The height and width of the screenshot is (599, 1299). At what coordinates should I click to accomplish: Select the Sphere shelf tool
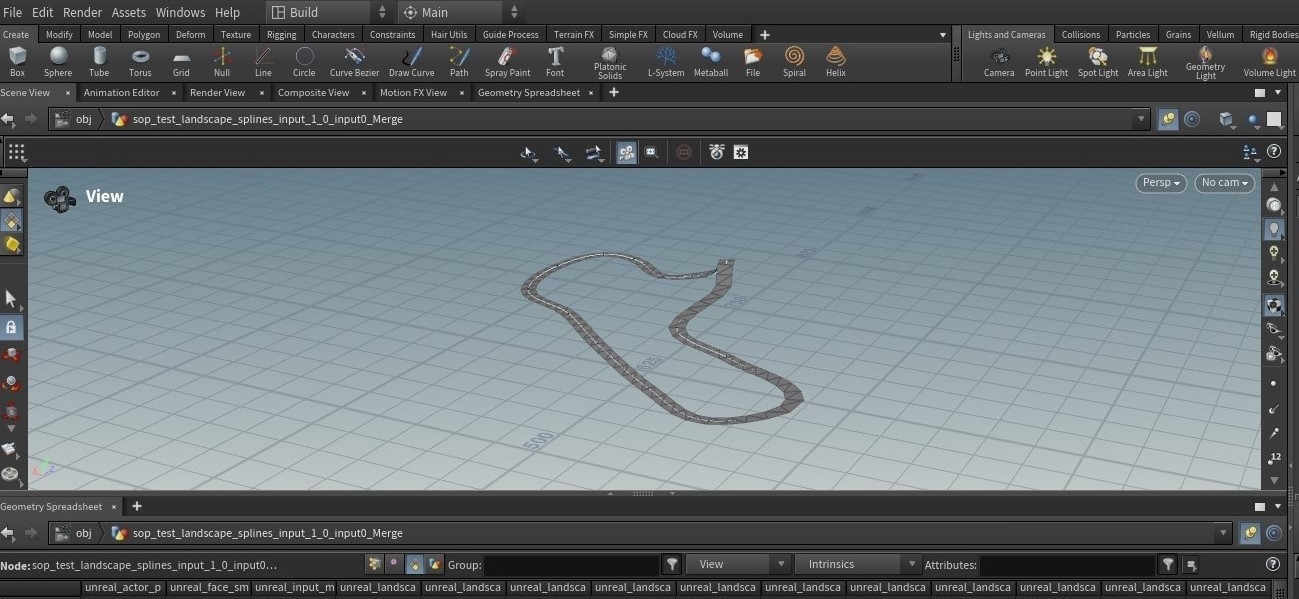[x=58, y=61]
